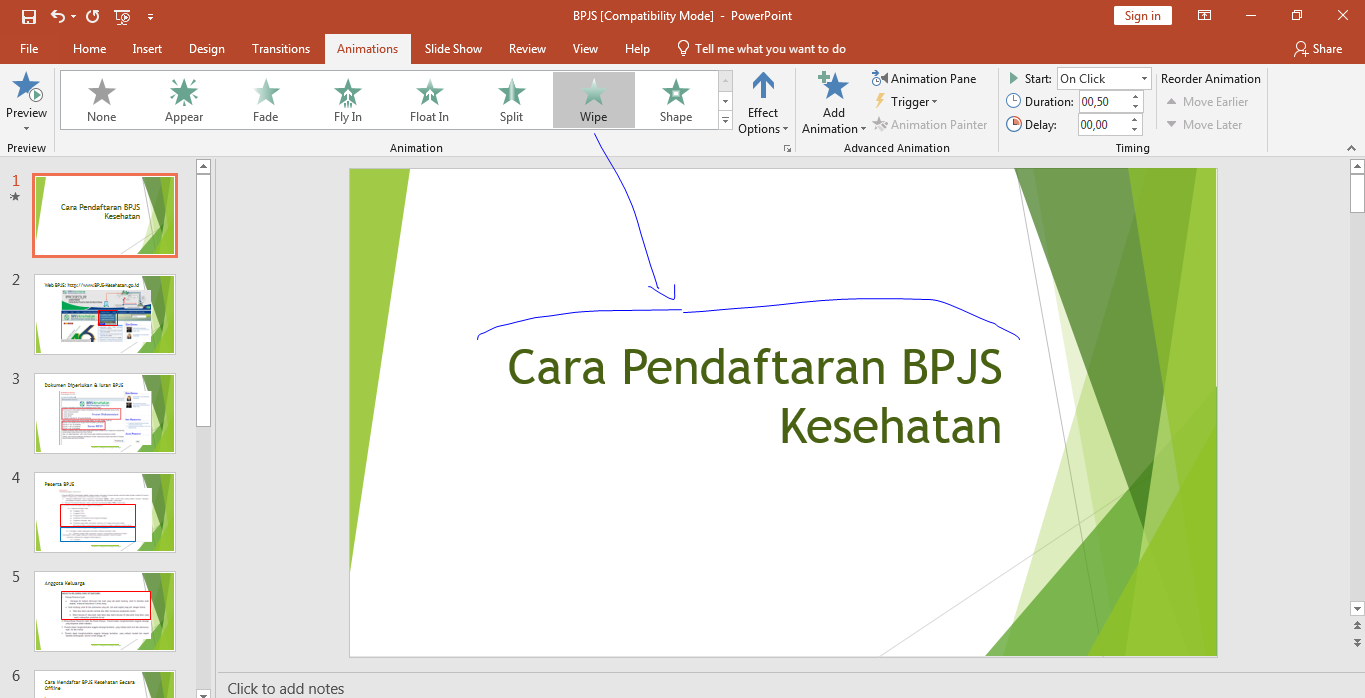The image size is (1365, 698).
Task: Open the Start timing combo box
Action: pyautogui.click(x=1104, y=78)
